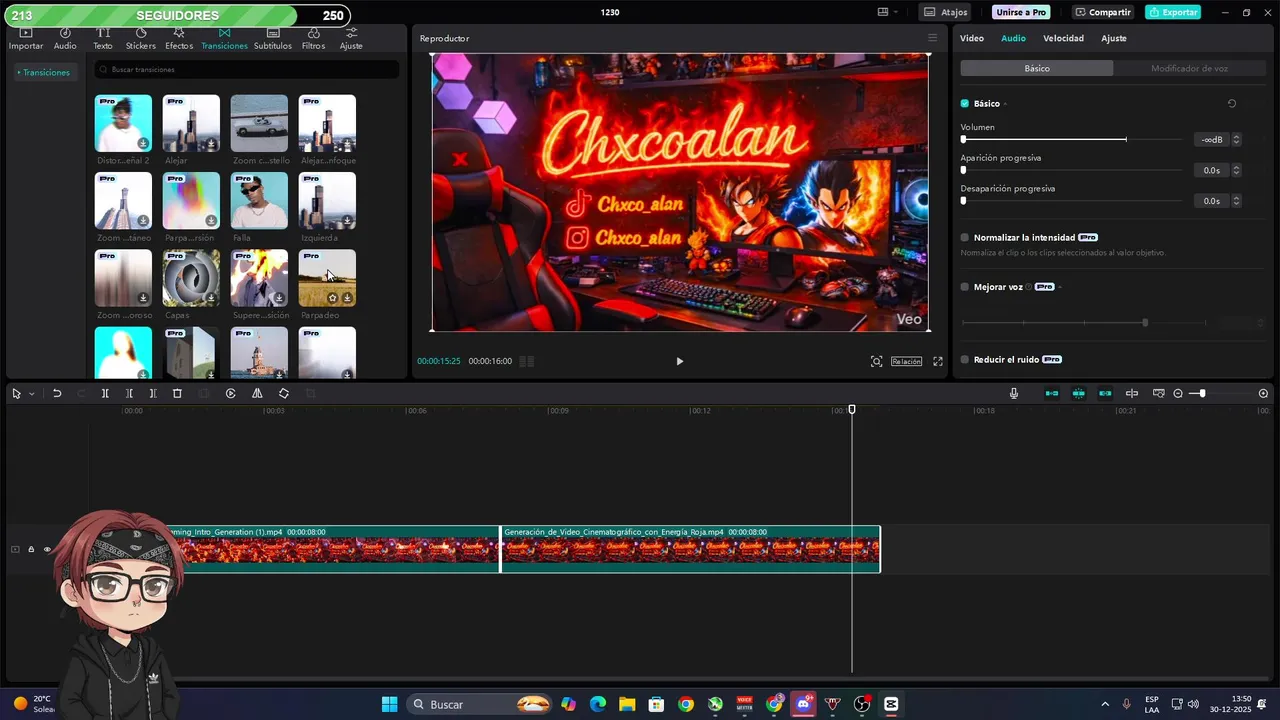Enter fullscreen preview mode
Screen dimensions: 1280x720
pos(938,361)
